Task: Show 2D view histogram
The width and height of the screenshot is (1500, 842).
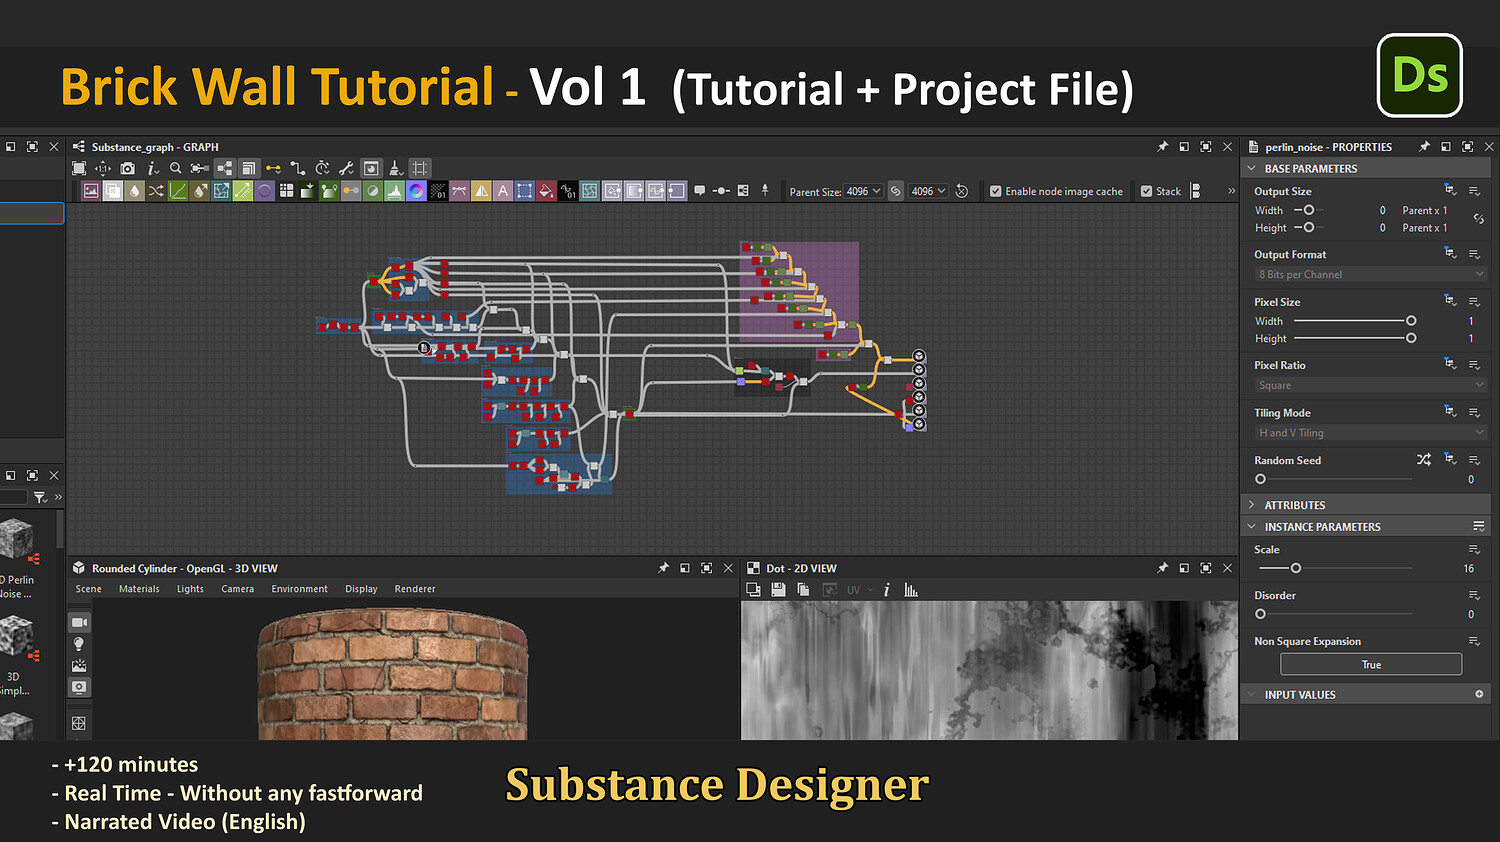Action: pyautogui.click(x=911, y=590)
